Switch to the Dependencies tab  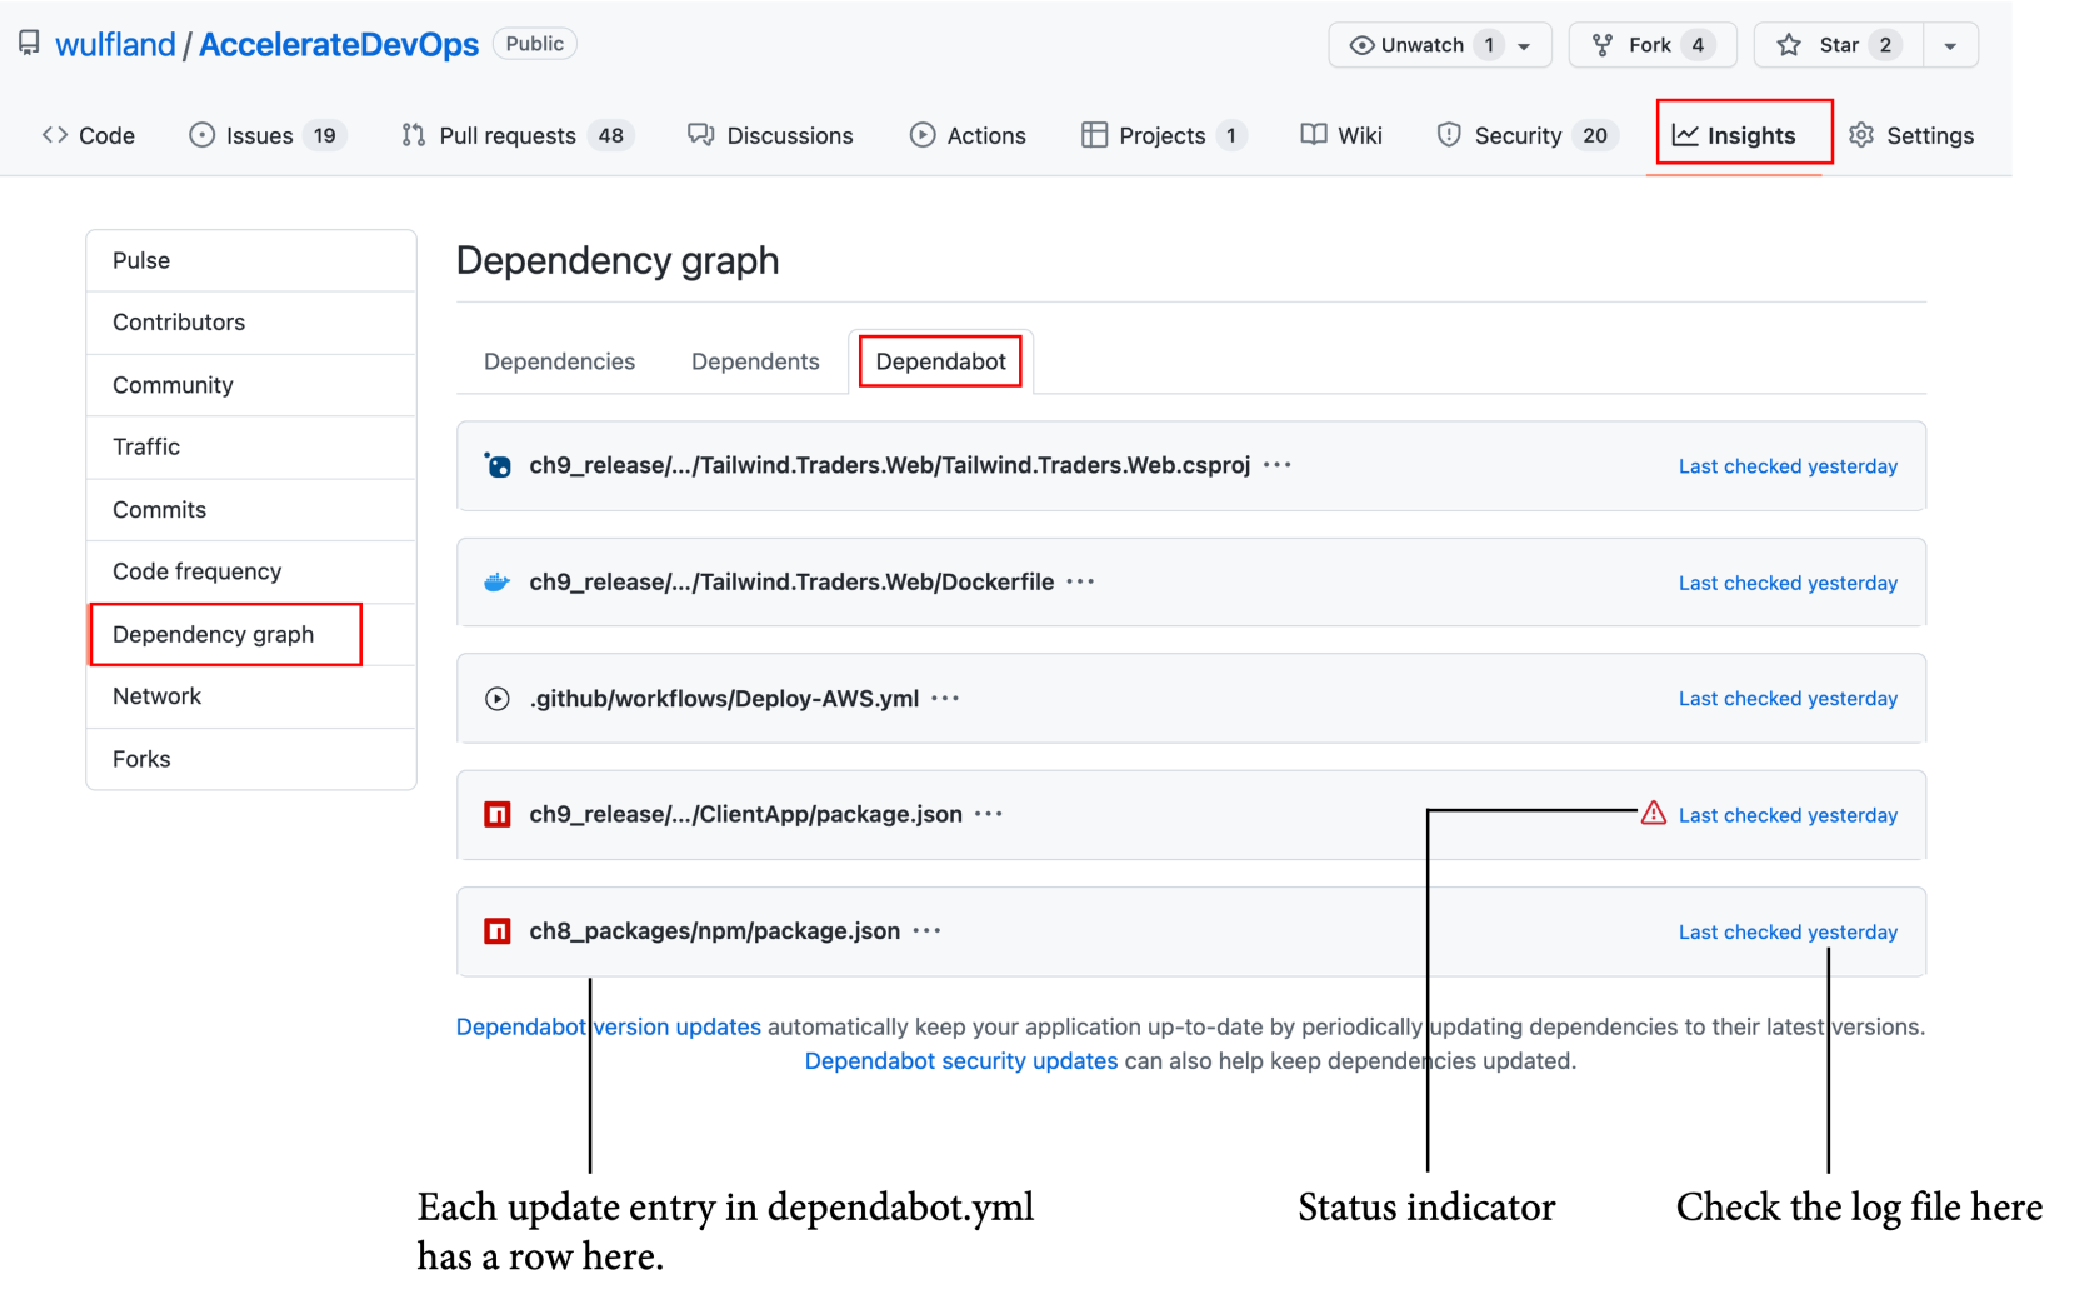point(559,361)
